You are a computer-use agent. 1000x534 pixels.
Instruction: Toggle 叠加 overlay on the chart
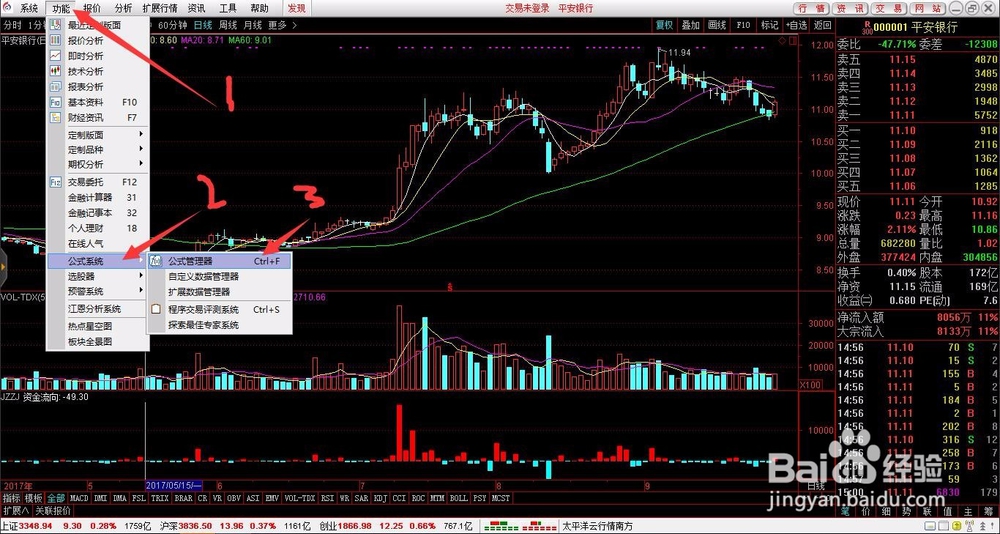tap(691, 25)
